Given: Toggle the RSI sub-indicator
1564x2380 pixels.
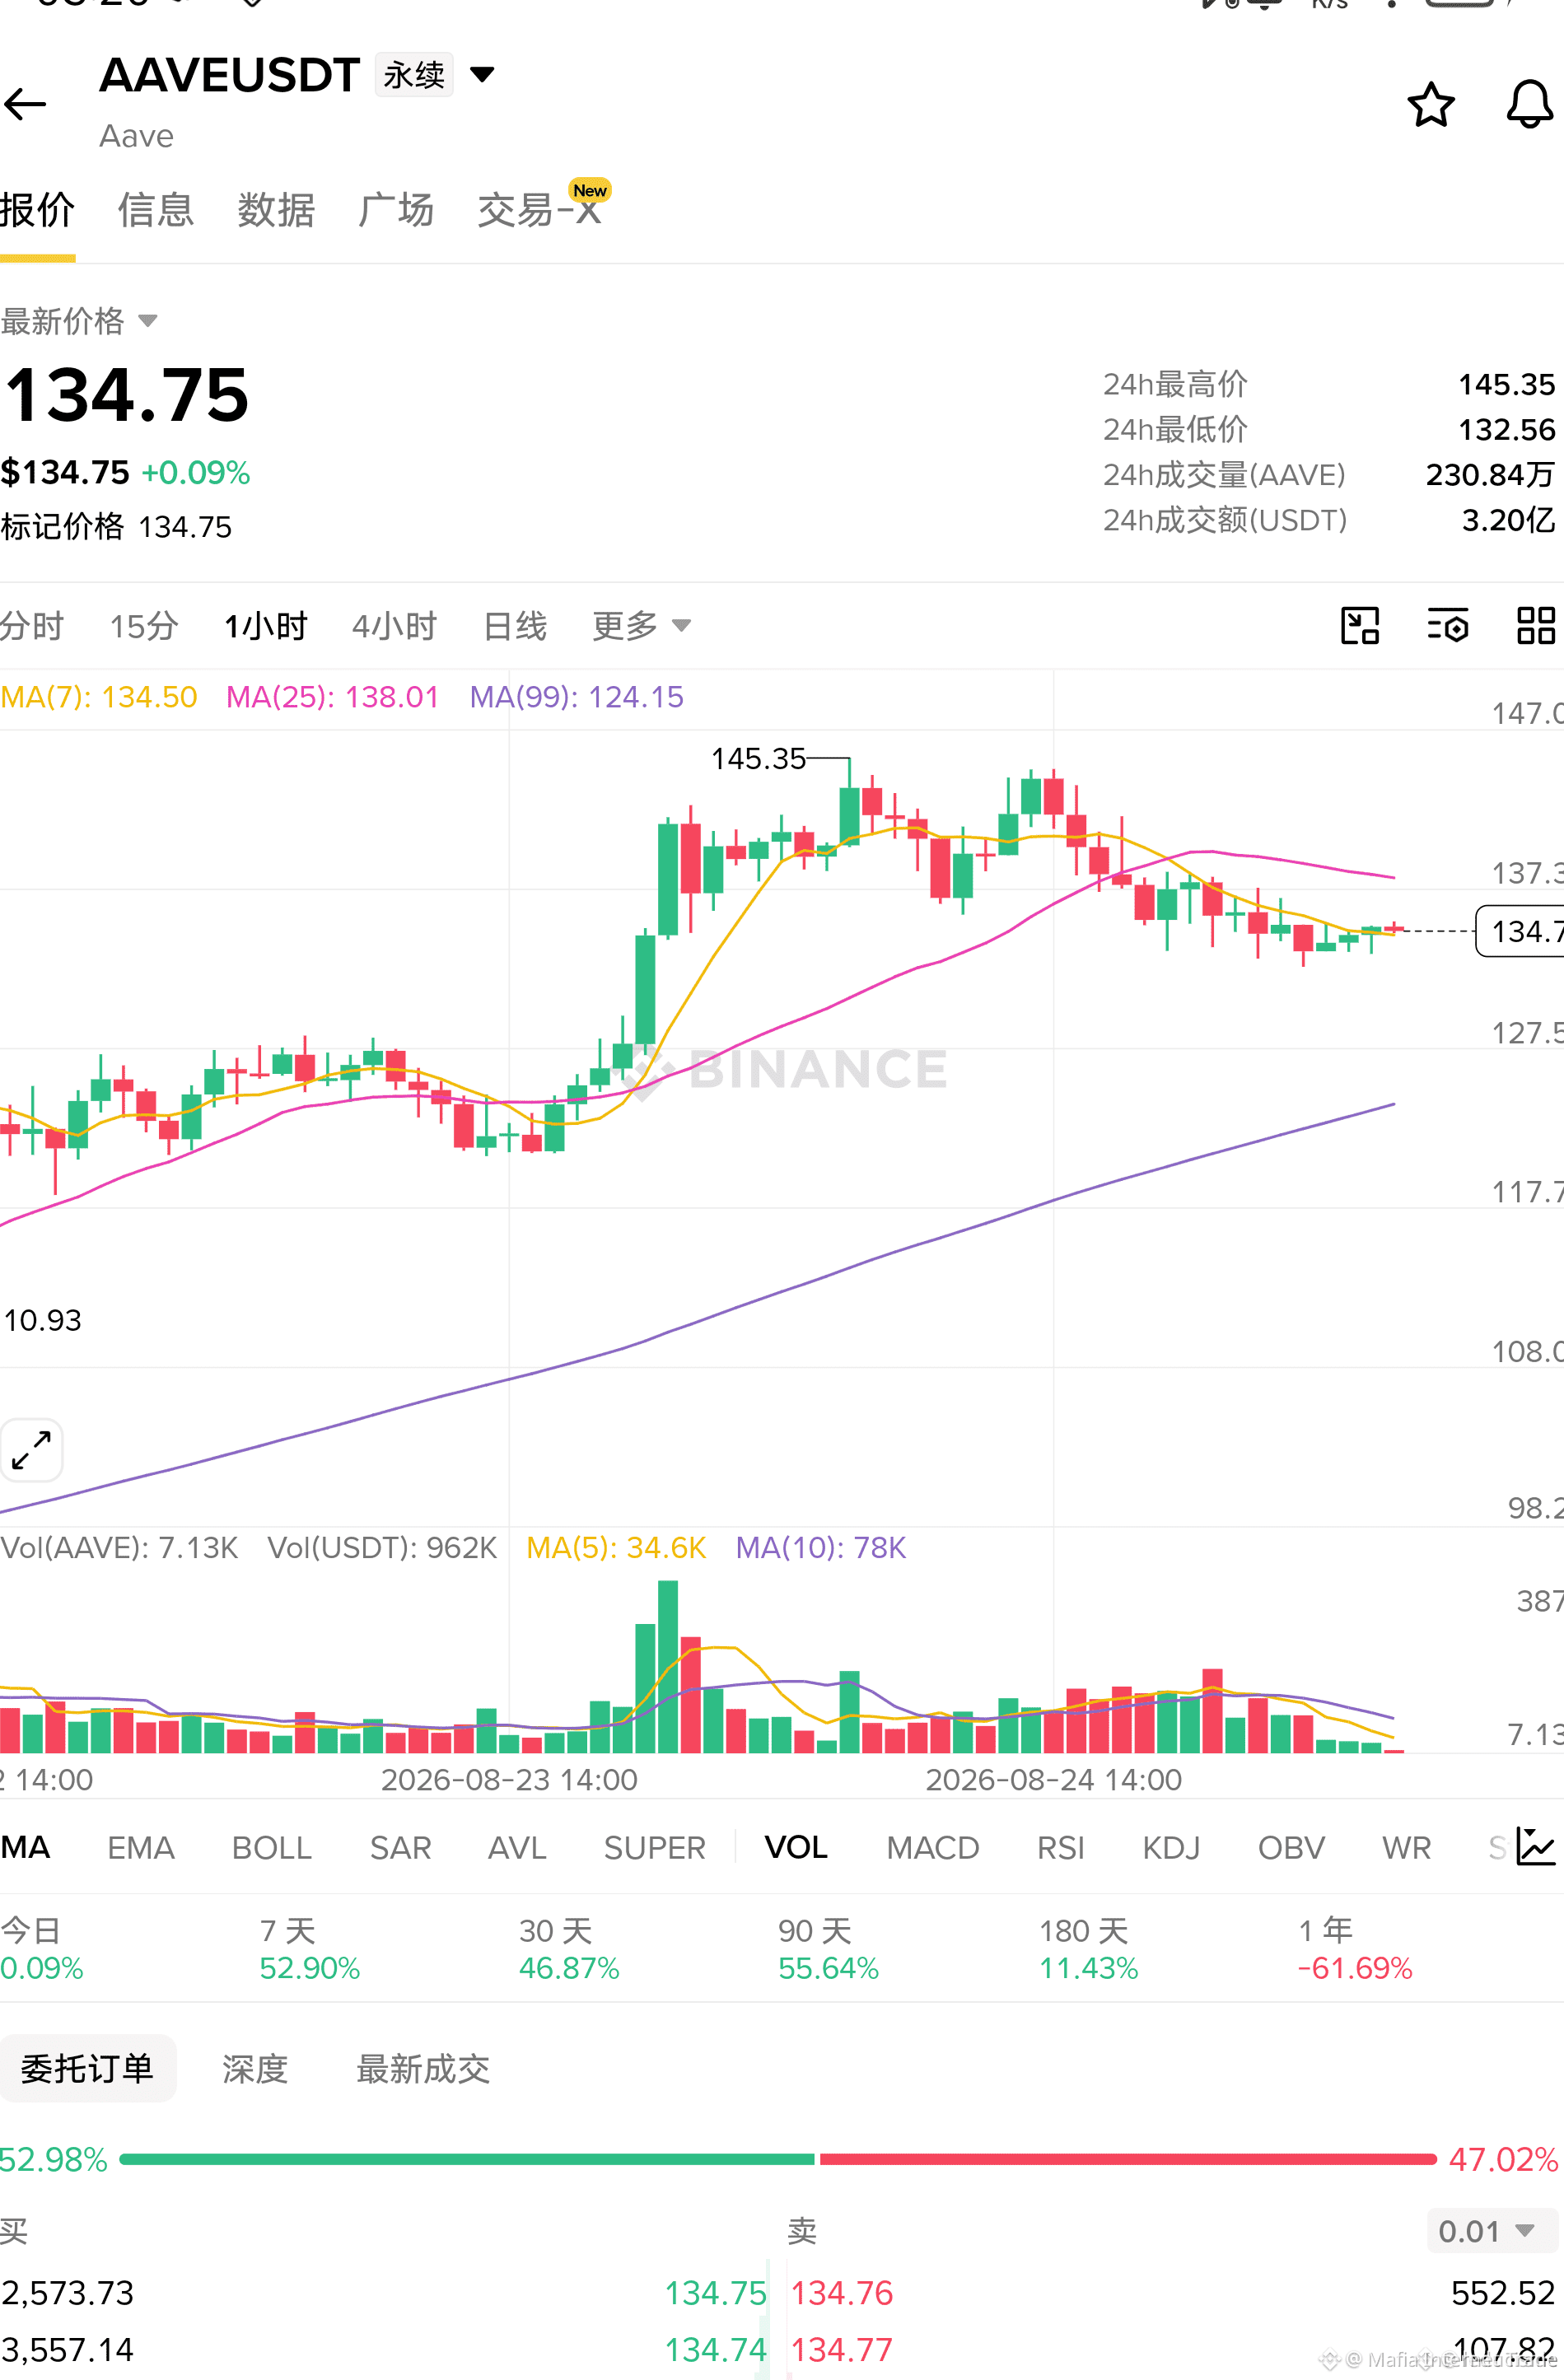Looking at the screenshot, I should click(1061, 1847).
